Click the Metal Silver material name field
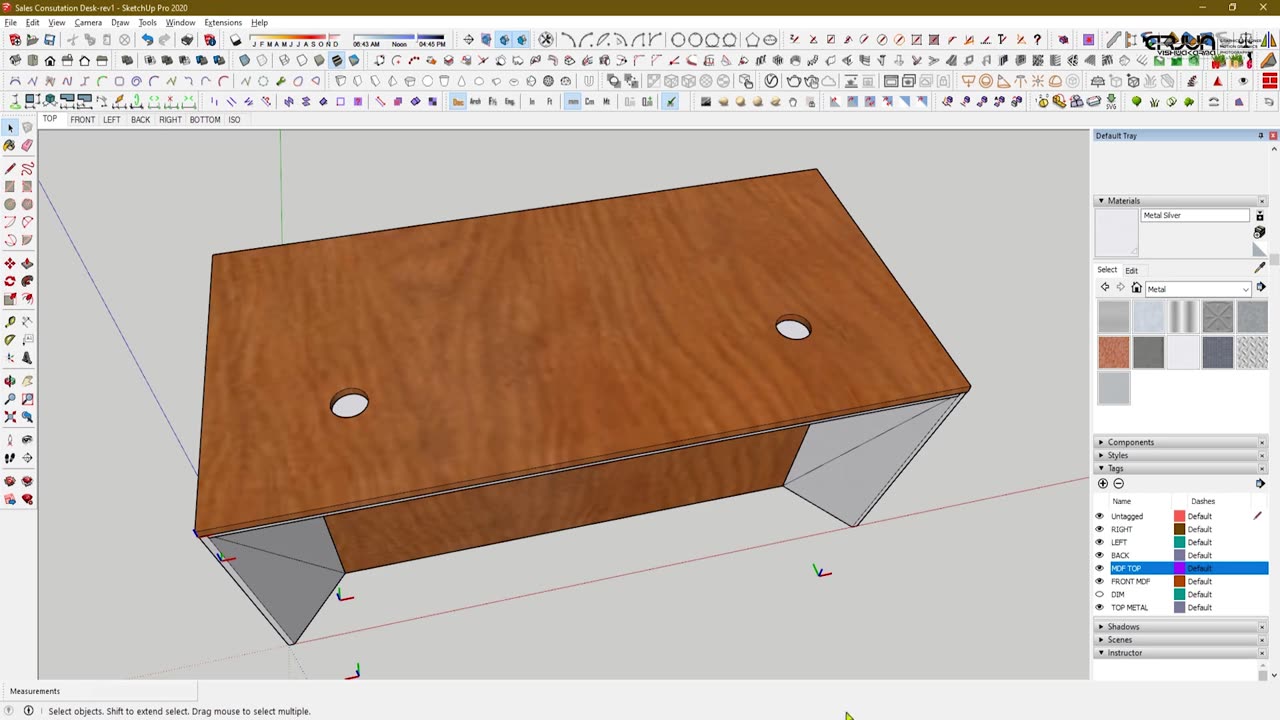Screen dimensions: 1280x720 [x=1195, y=215]
